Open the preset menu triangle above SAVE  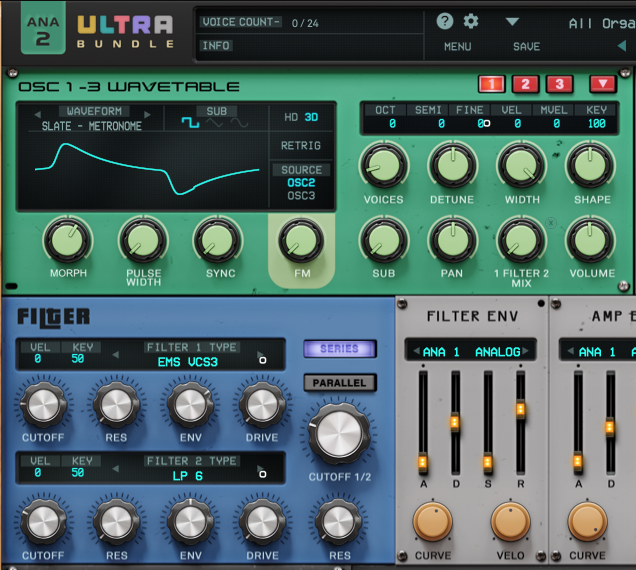point(512,22)
